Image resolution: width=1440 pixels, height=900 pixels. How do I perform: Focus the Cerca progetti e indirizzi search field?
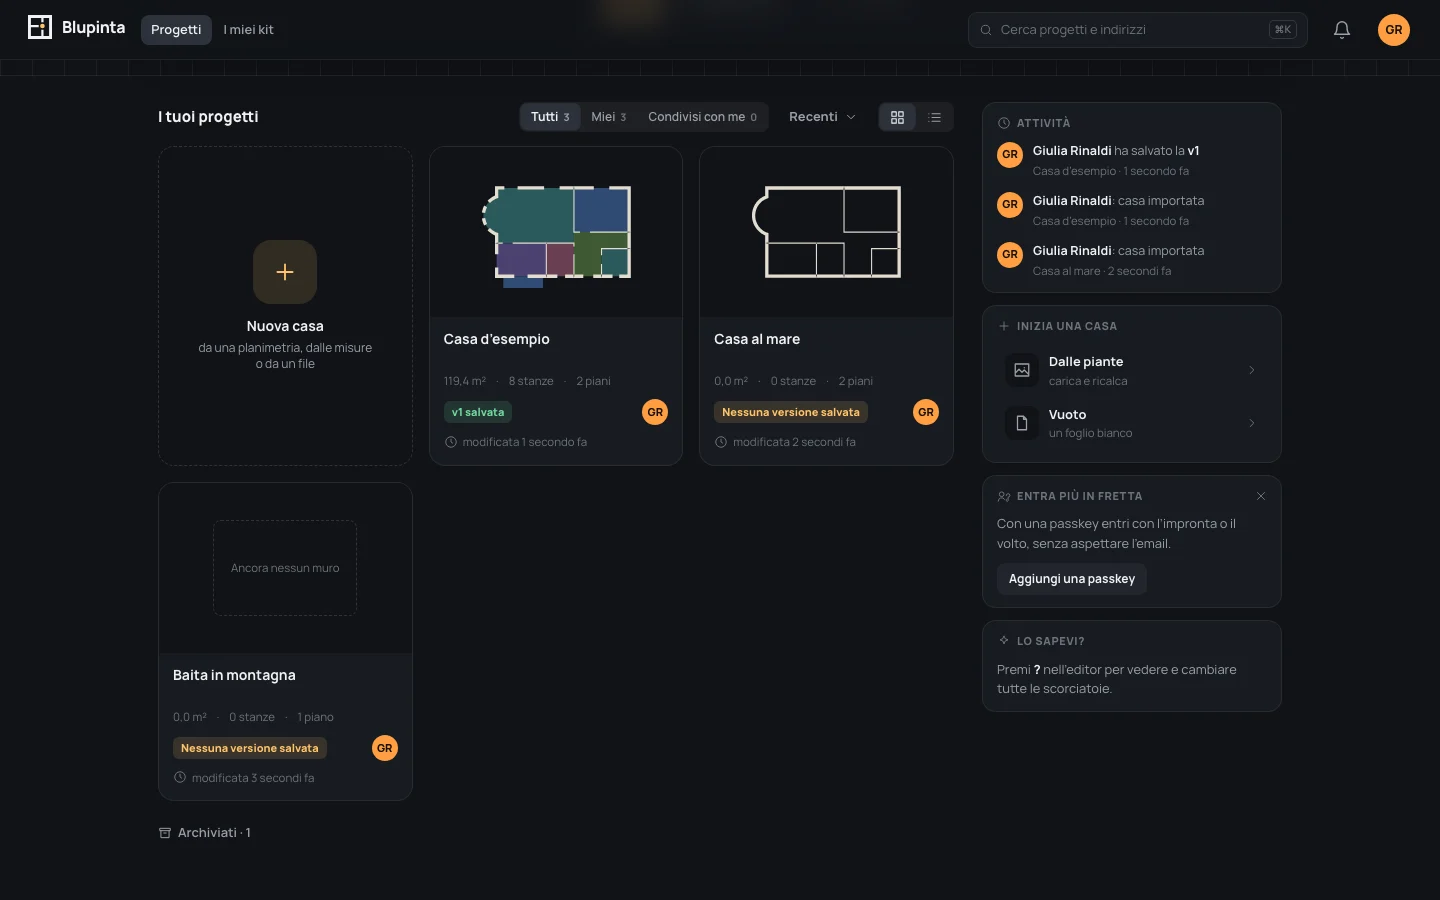click(1138, 30)
